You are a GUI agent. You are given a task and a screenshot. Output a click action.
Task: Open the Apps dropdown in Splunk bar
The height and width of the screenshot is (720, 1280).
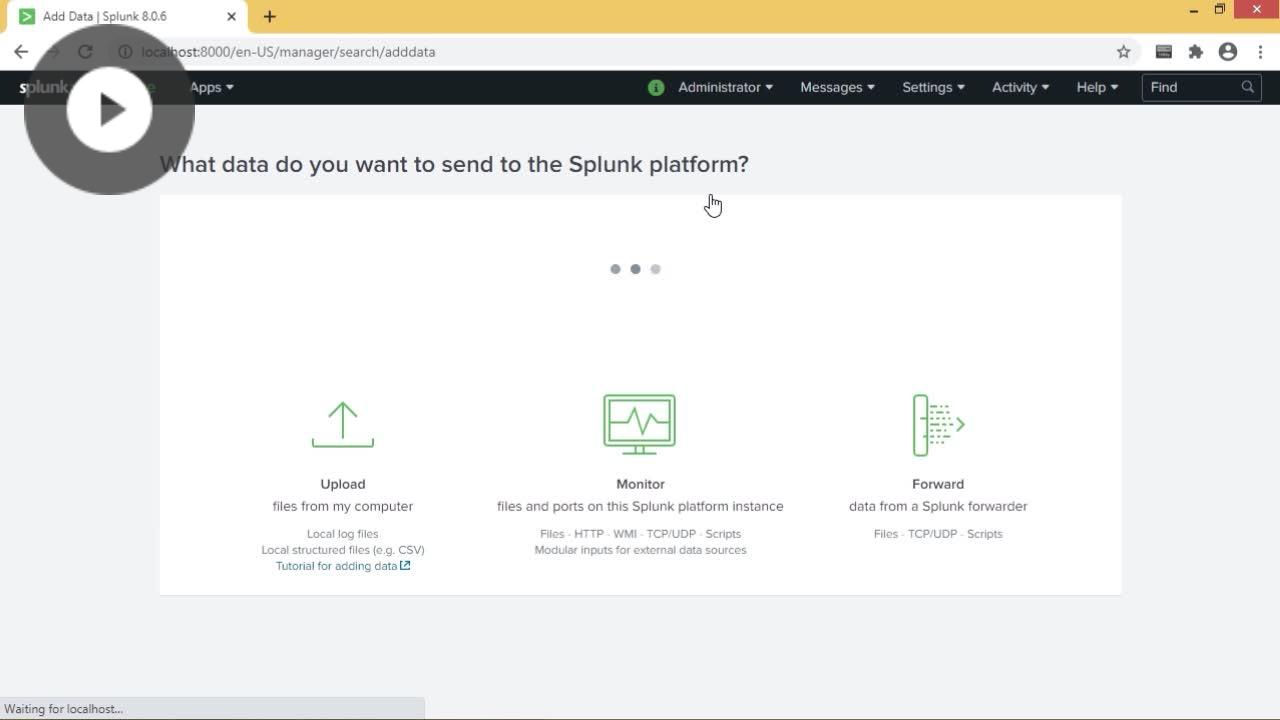211,88
